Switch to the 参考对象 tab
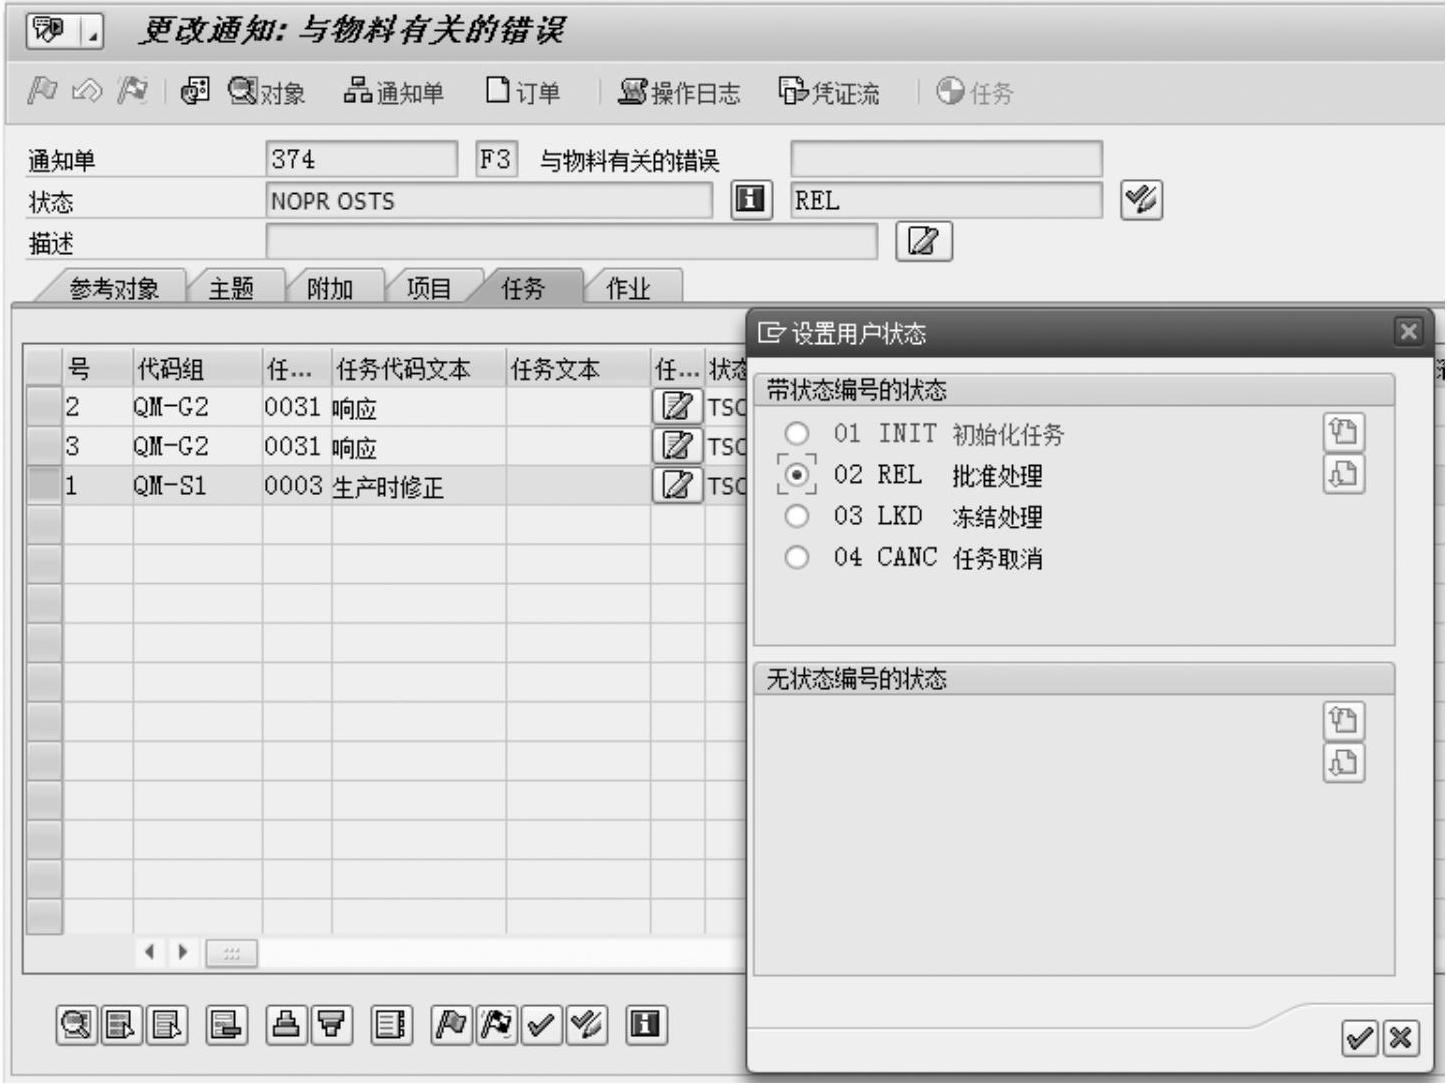This screenshot has height=1085, width=1447. click(x=114, y=288)
